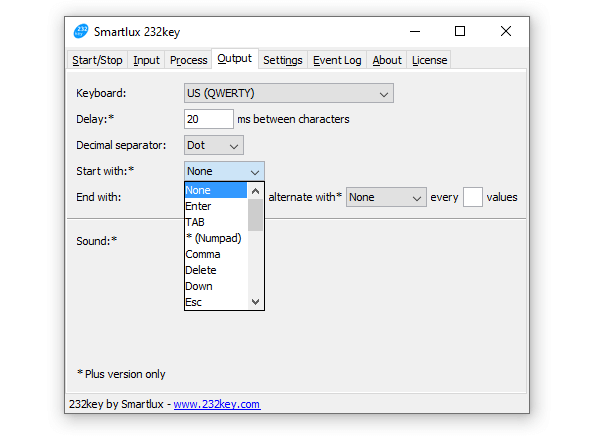Image resolution: width=600 pixels, height=436 pixels.
Task: Open the alternate with dropdown
Action: pos(386,198)
